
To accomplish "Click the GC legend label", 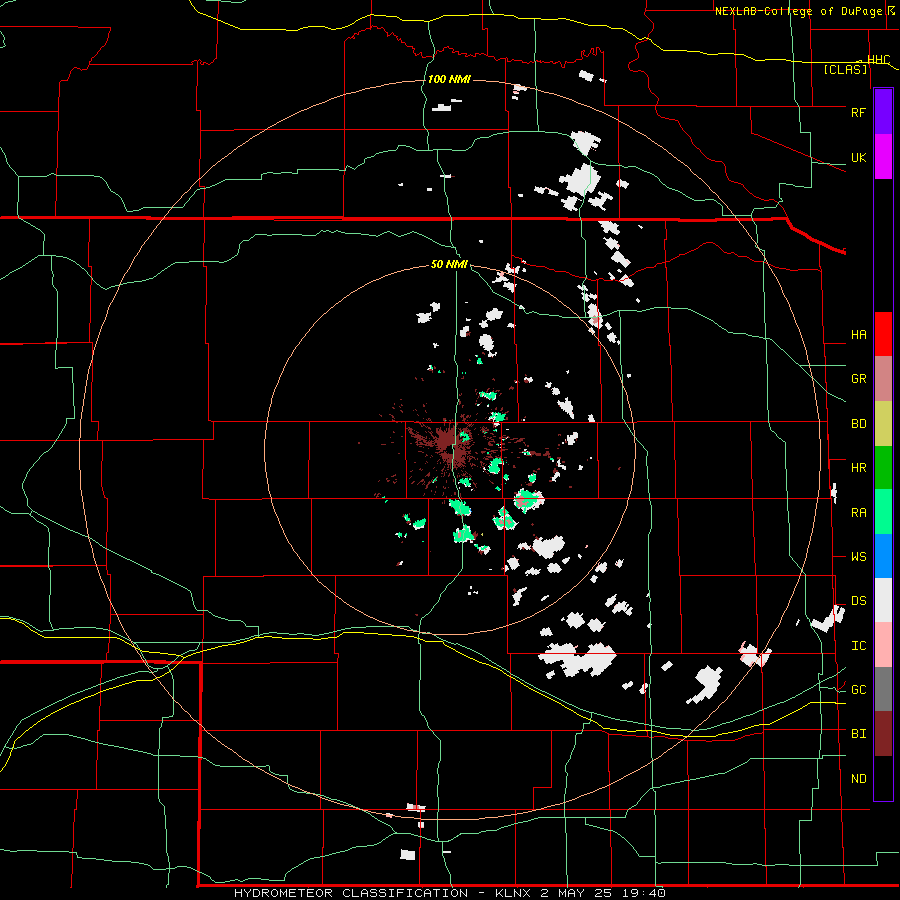I will 858,689.
